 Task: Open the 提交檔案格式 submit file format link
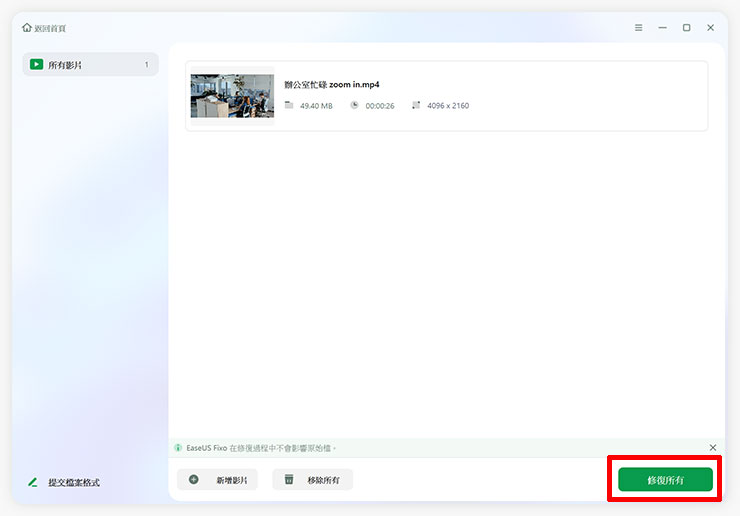pos(74,482)
